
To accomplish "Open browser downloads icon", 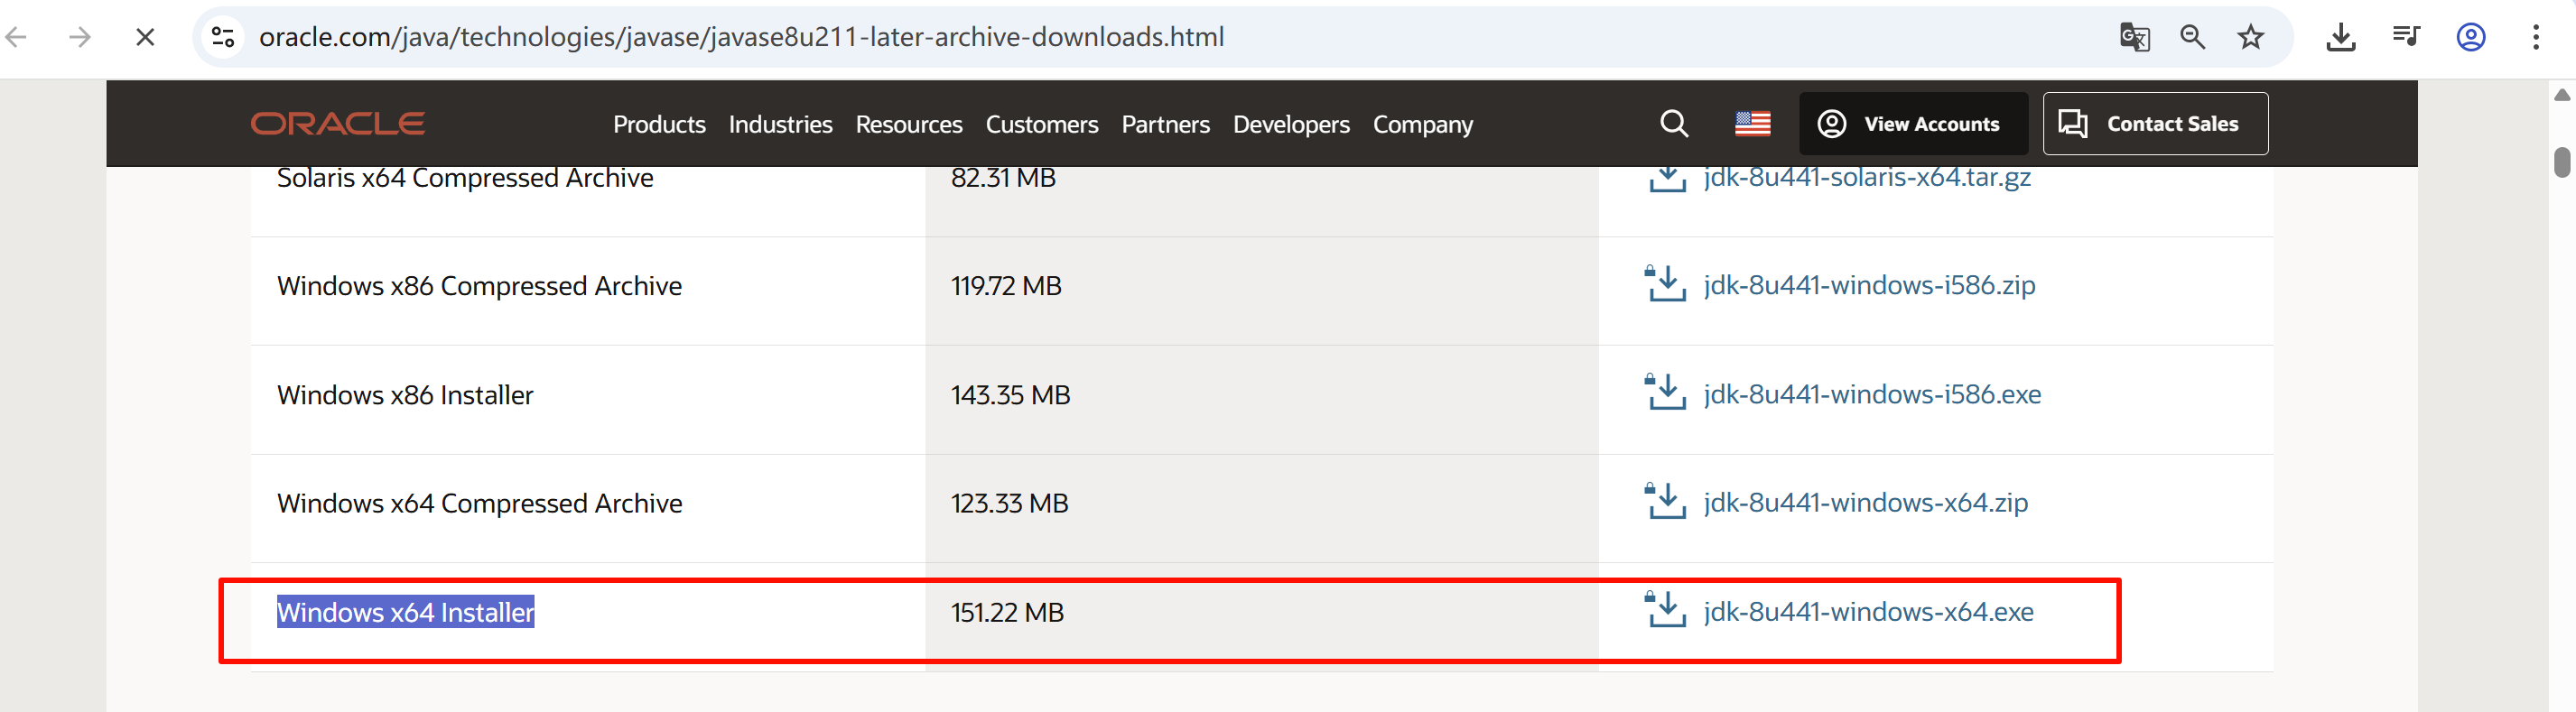I will (x=2341, y=38).
